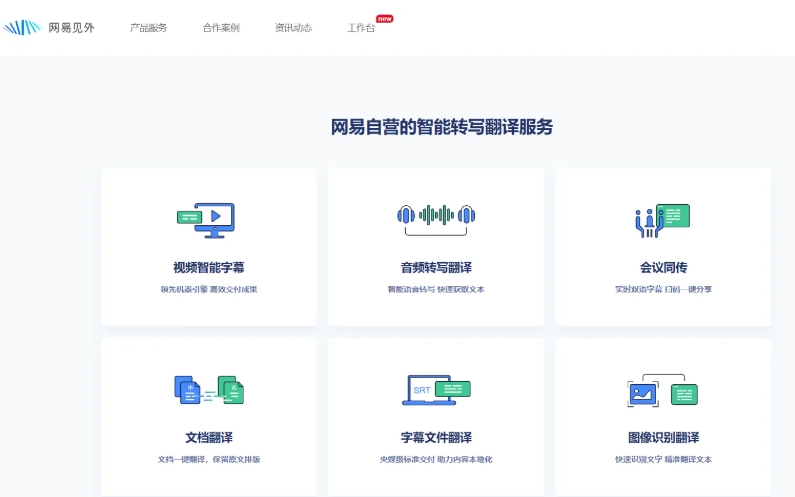Select the 音频转写翻译 title link

(x=436, y=268)
